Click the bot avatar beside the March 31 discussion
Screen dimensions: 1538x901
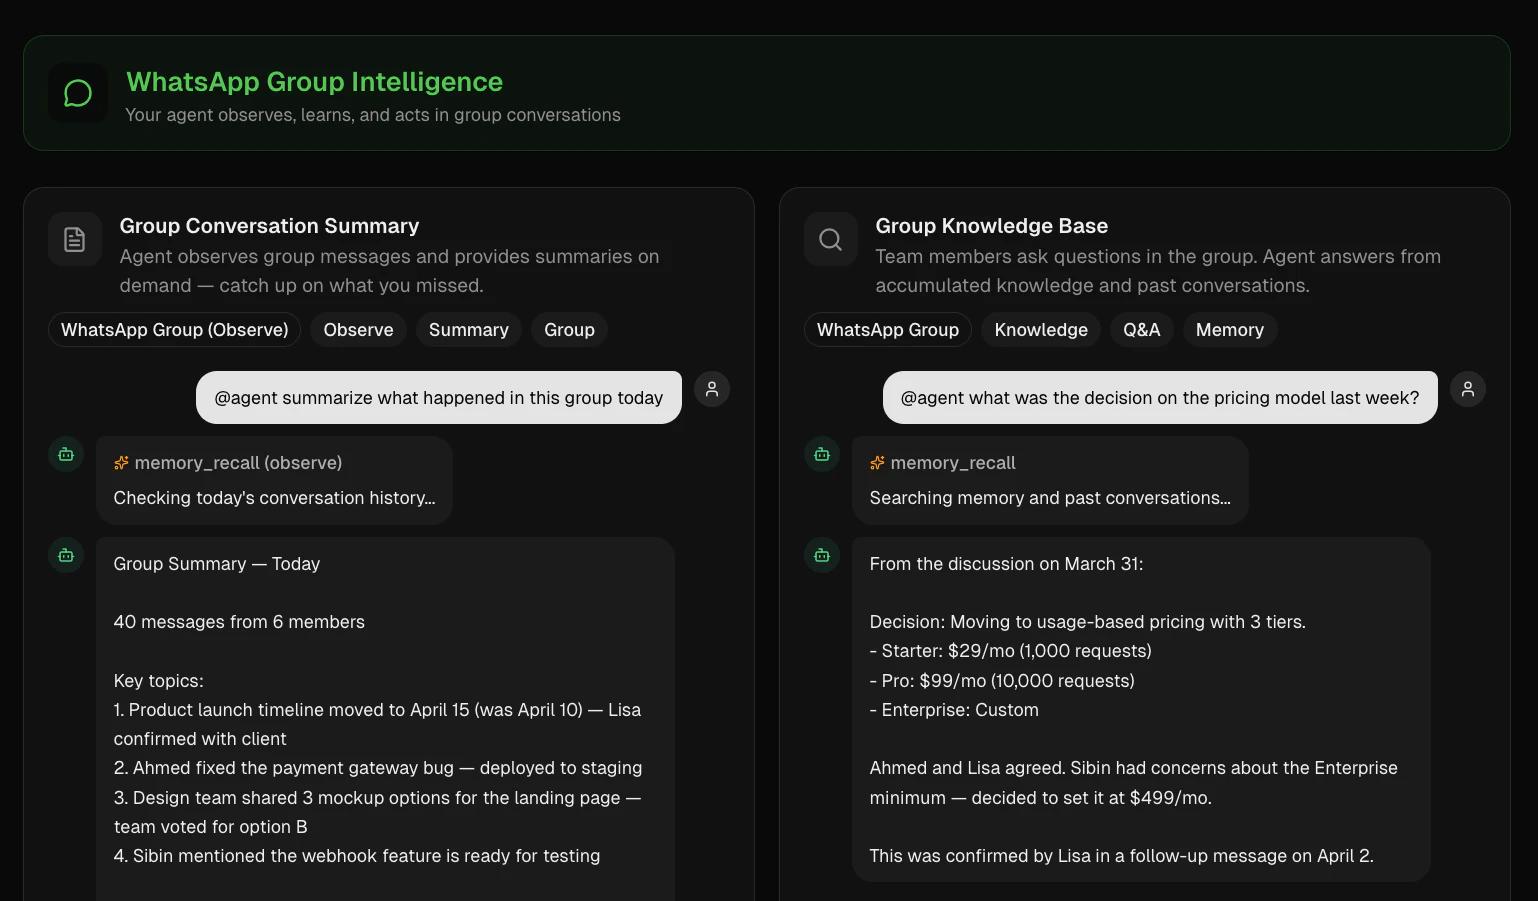[x=821, y=555]
